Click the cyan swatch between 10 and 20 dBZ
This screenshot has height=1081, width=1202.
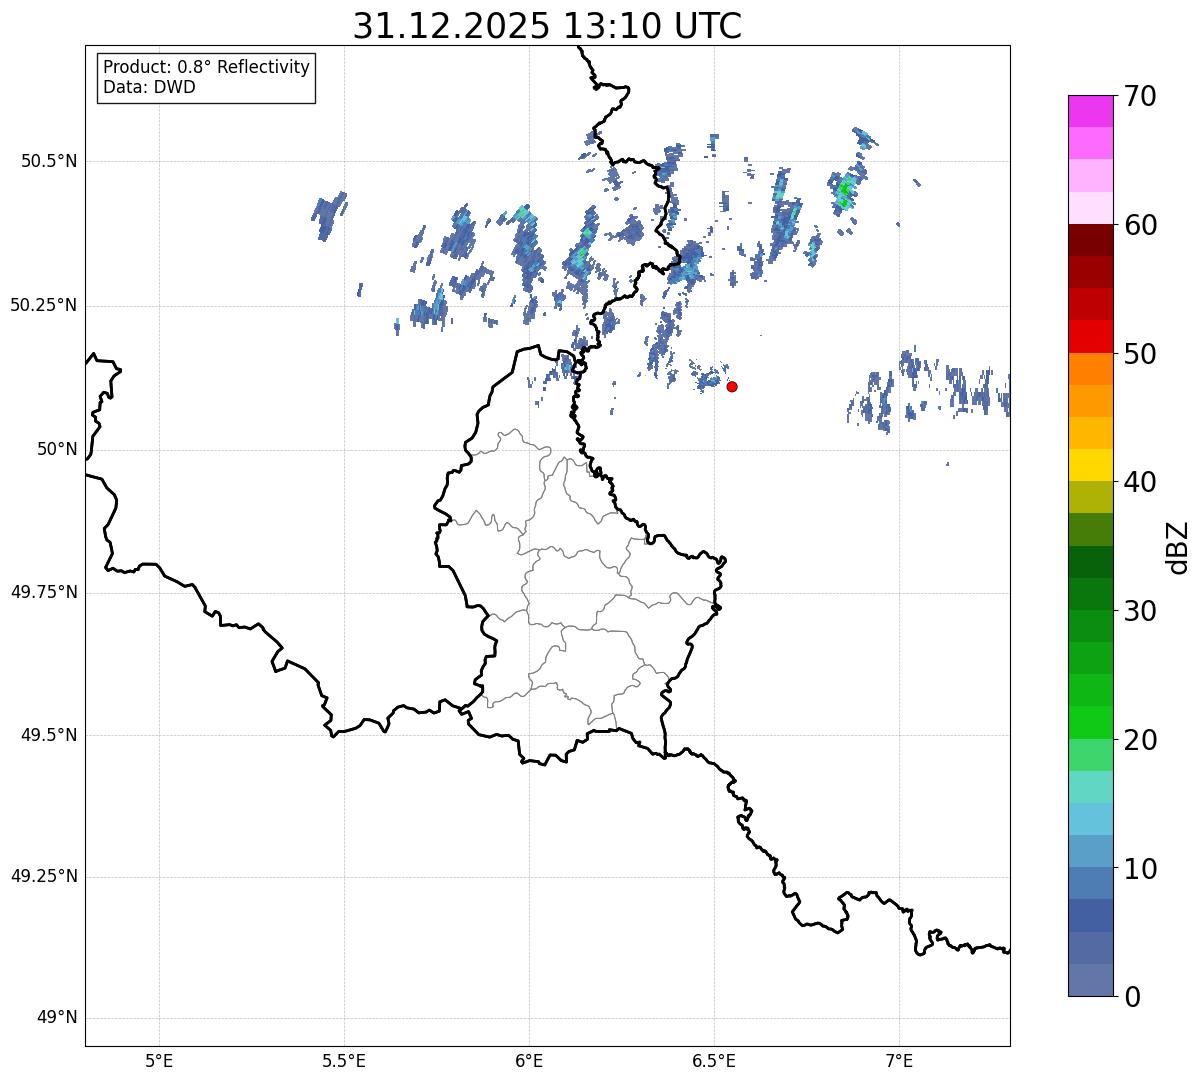pyautogui.click(x=1090, y=819)
